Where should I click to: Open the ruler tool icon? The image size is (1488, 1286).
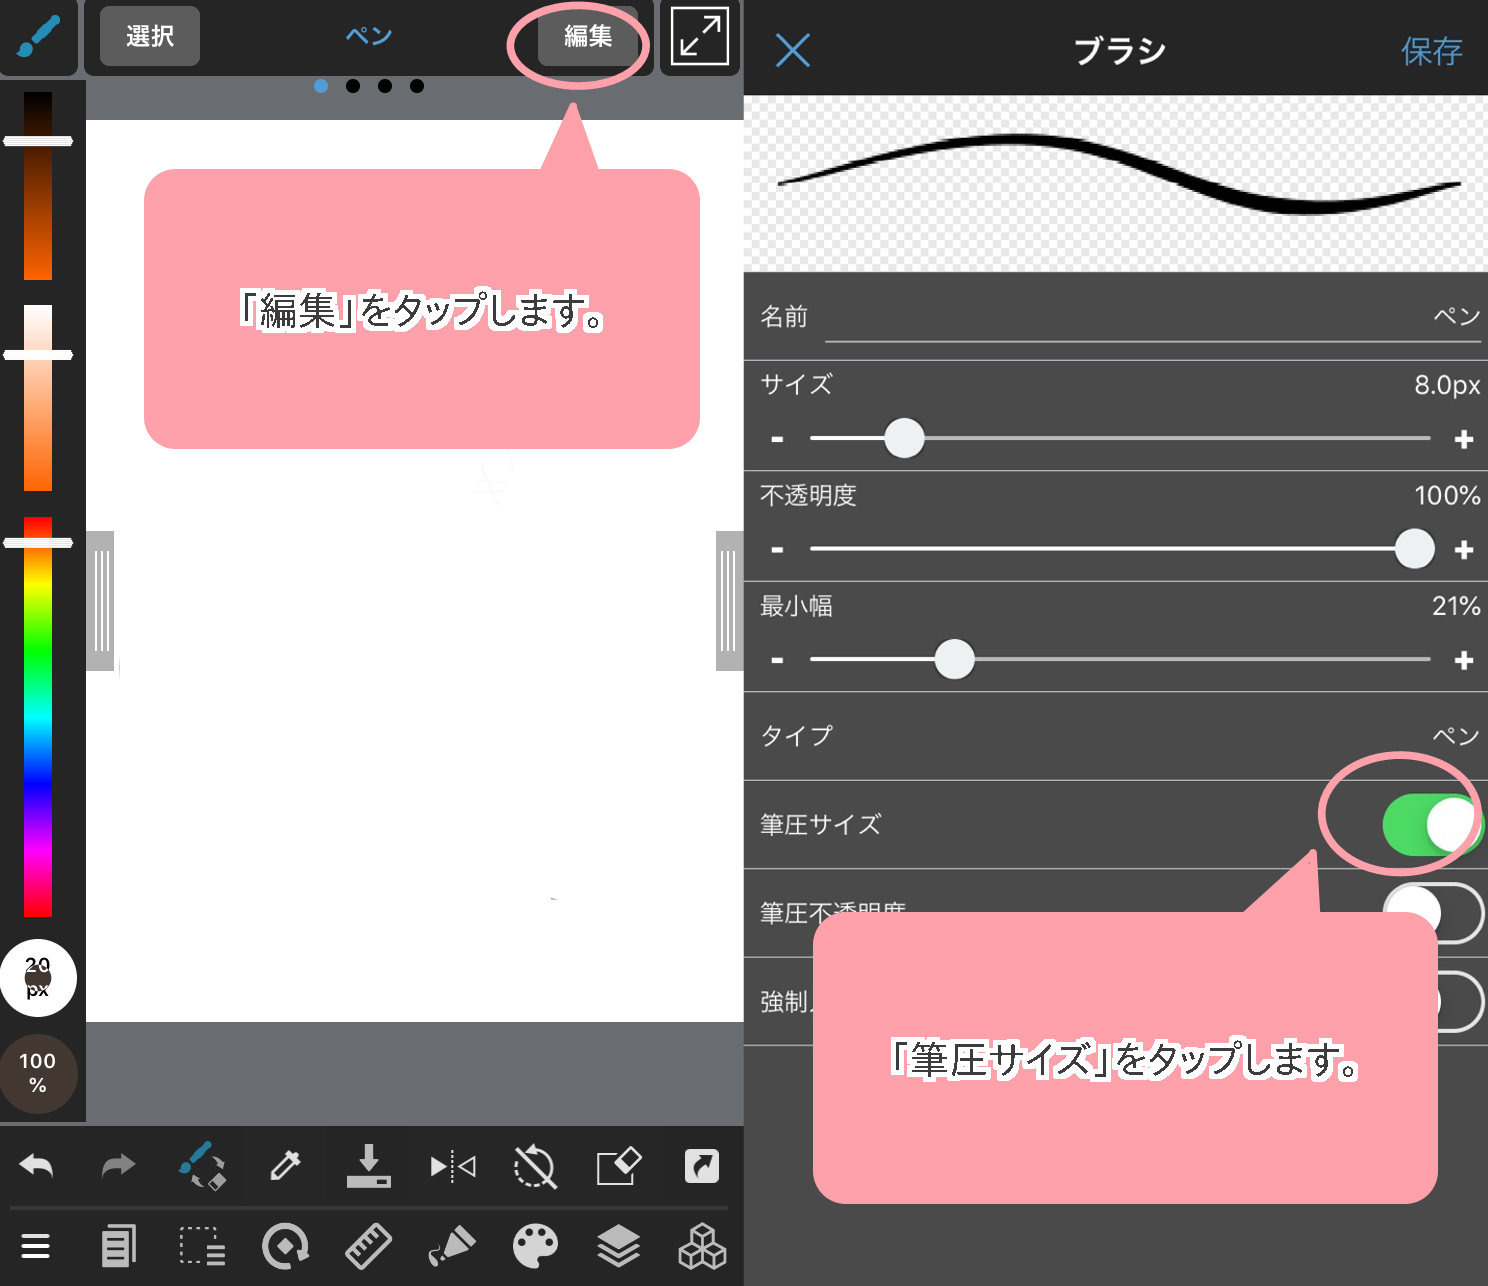368,1246
